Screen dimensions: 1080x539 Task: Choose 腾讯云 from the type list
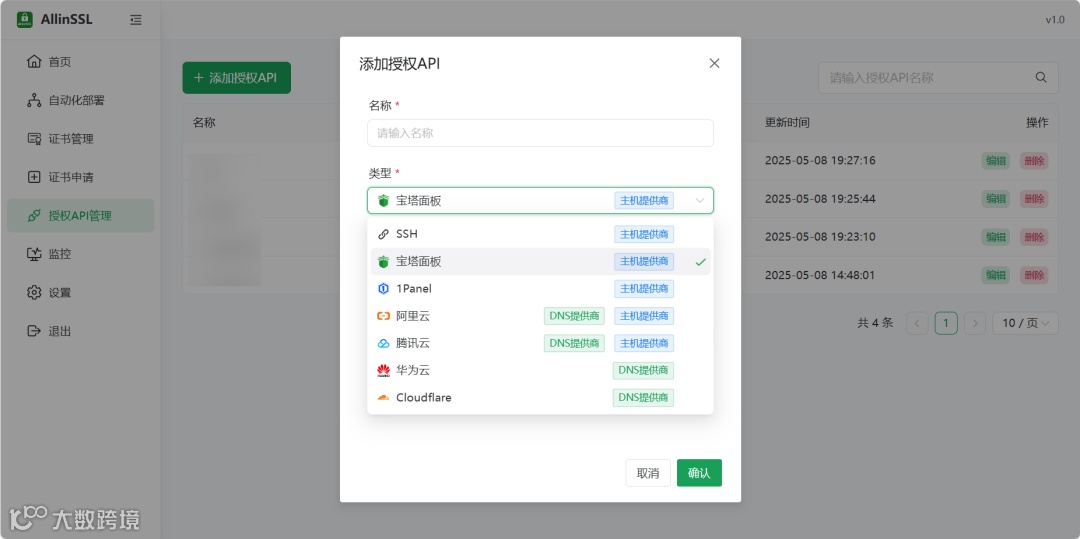(540, 343)
